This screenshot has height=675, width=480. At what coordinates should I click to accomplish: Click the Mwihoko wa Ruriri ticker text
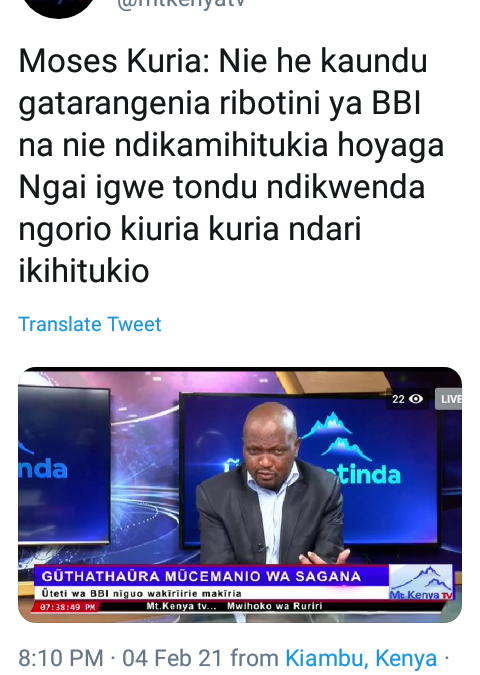click(275, 606)
